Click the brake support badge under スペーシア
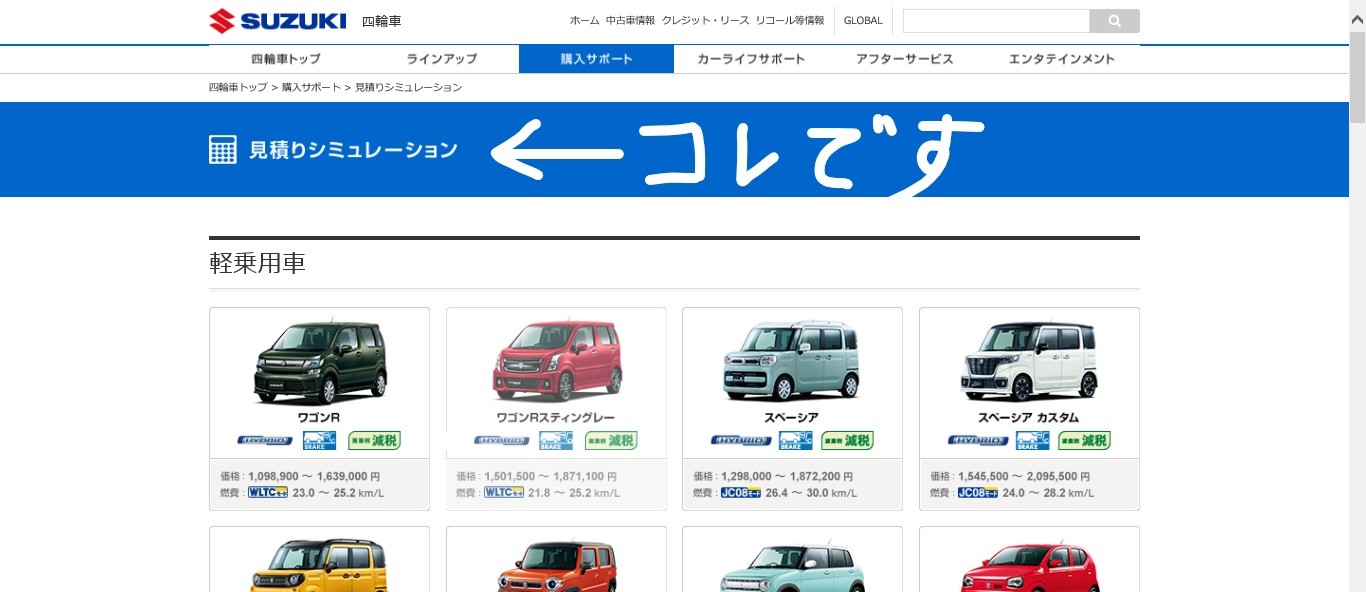This screenshot has width=1366, height=592. 794,440
